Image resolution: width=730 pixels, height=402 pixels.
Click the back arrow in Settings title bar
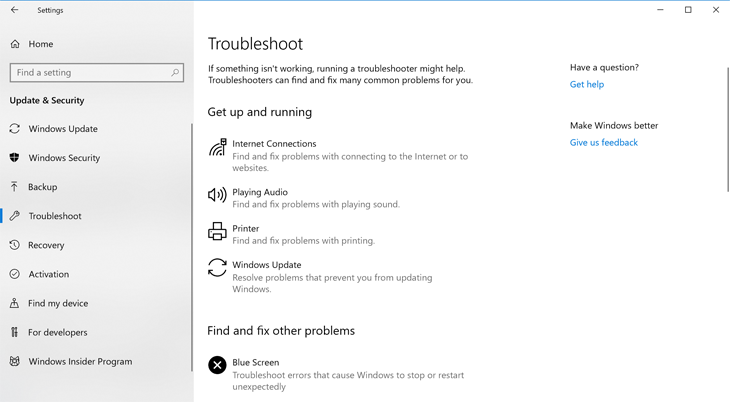[14, 10]
